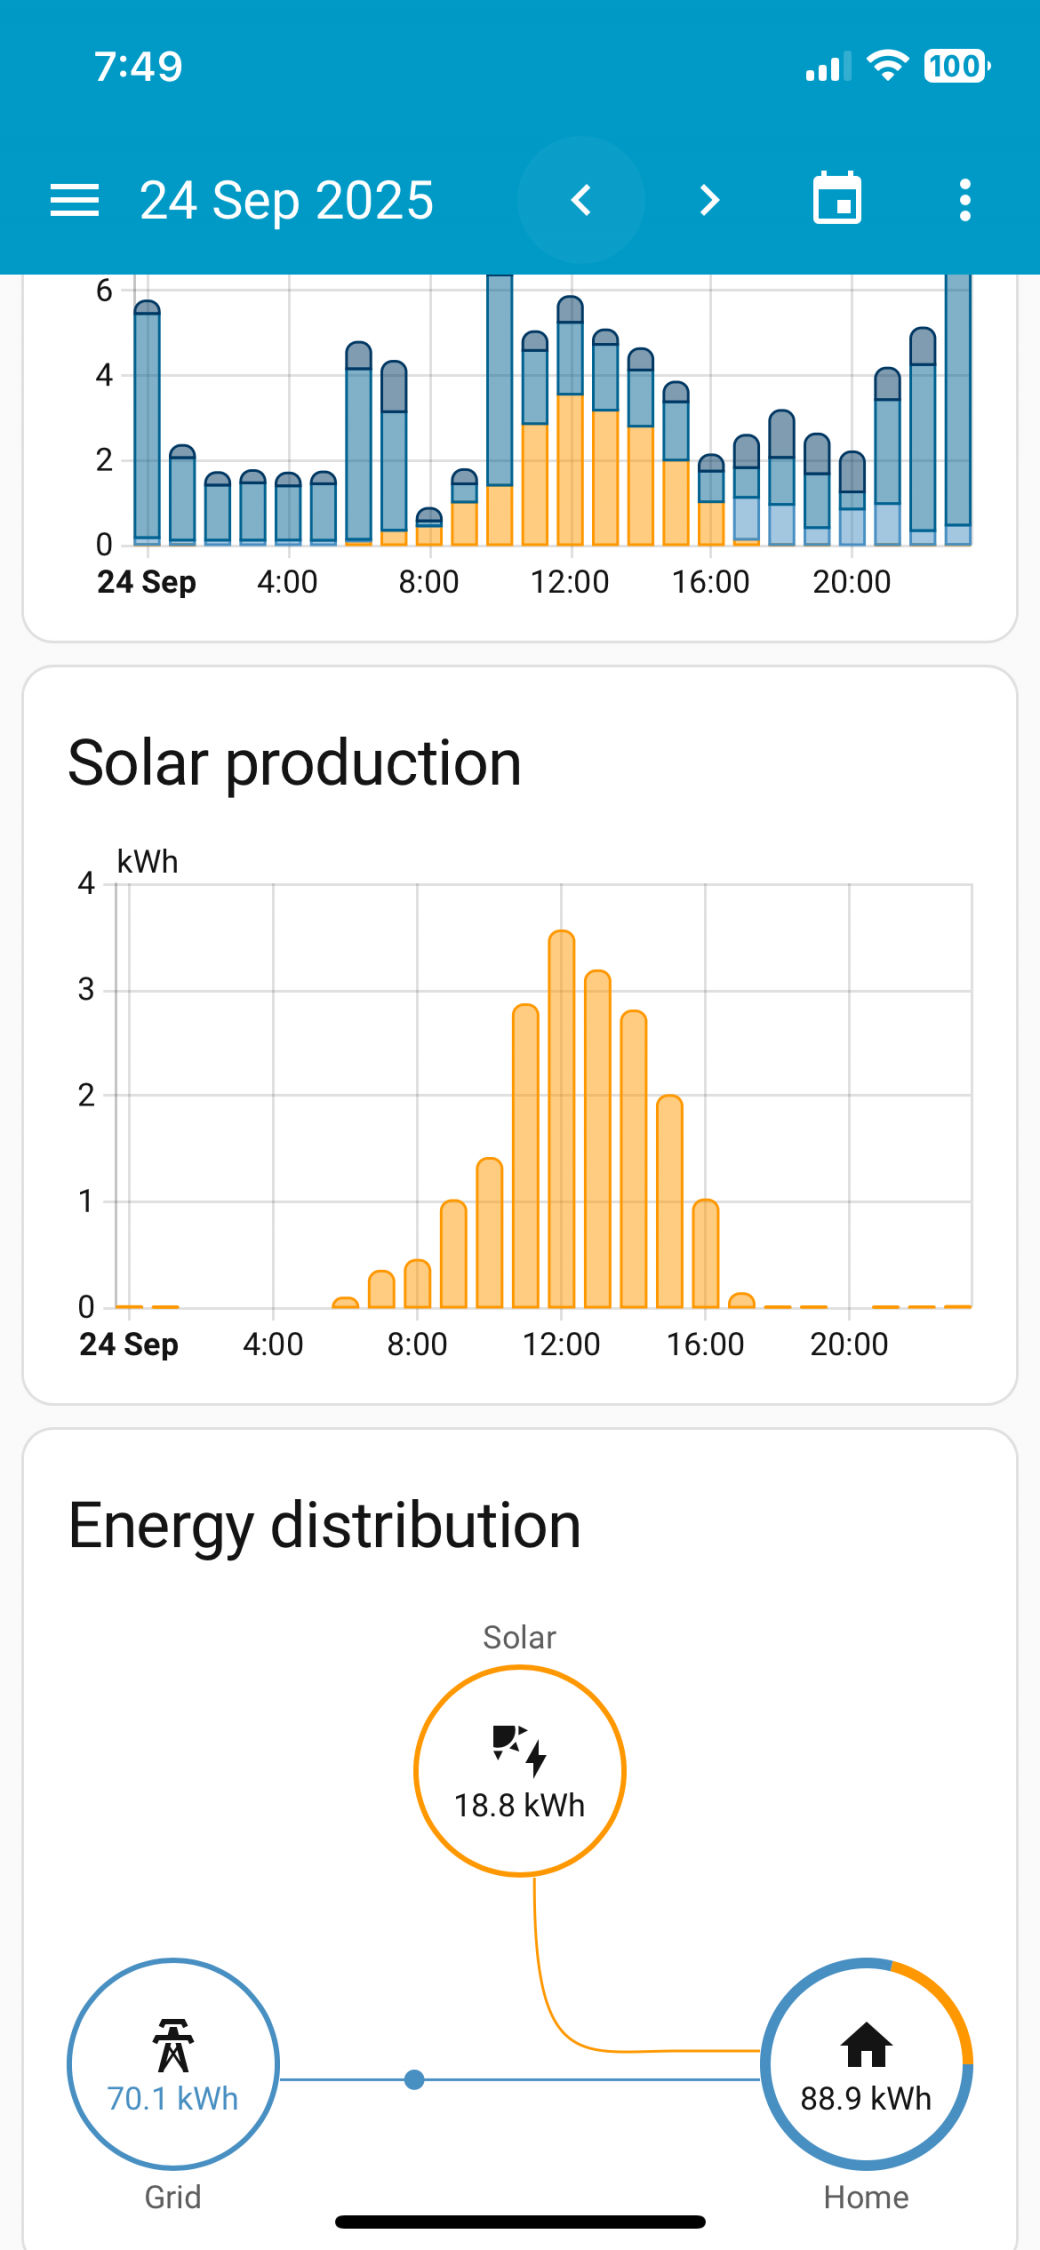Tap the Wi-Fi icon in status bar
1040x2250 pixels.
886,66
